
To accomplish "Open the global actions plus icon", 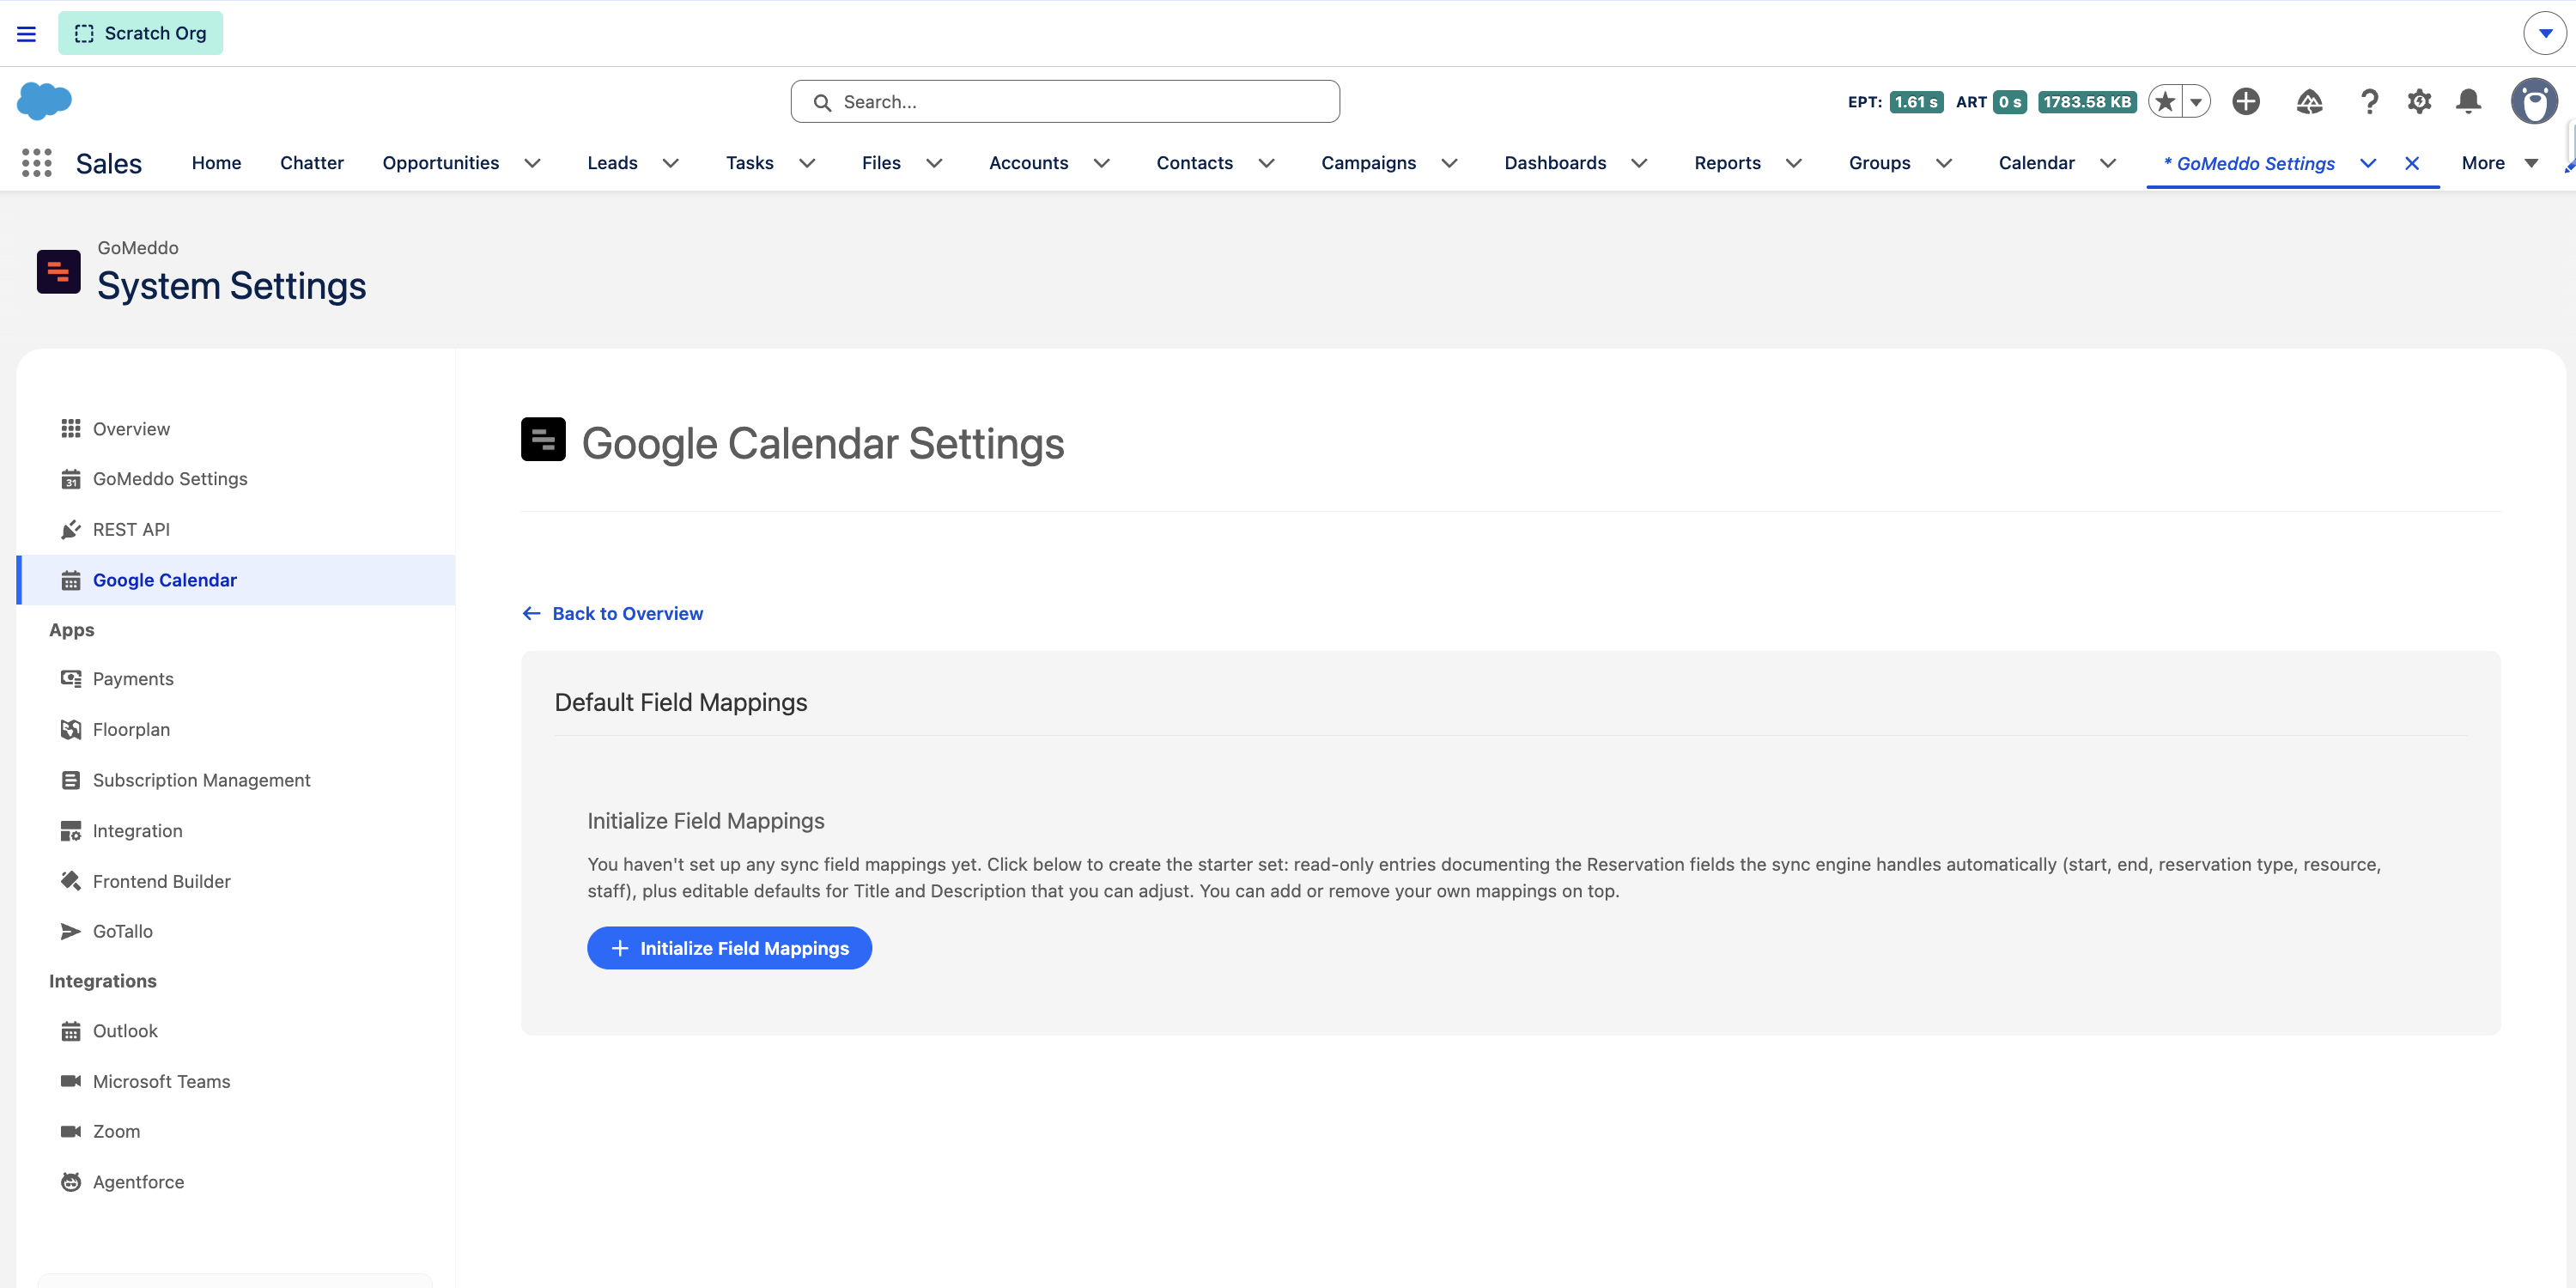I will tap(2246, 101).
